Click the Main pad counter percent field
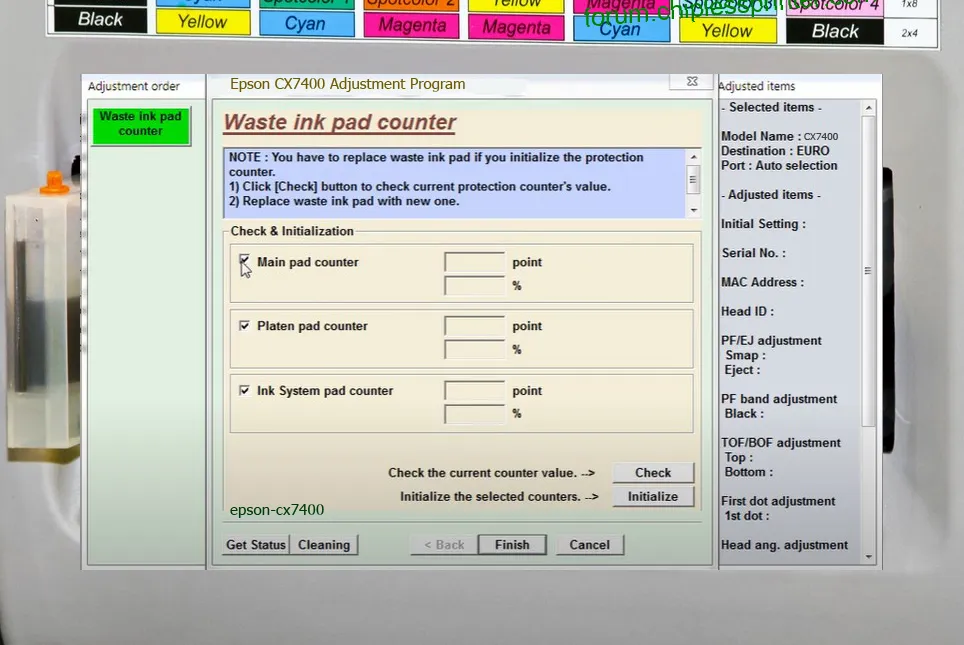 475,285
